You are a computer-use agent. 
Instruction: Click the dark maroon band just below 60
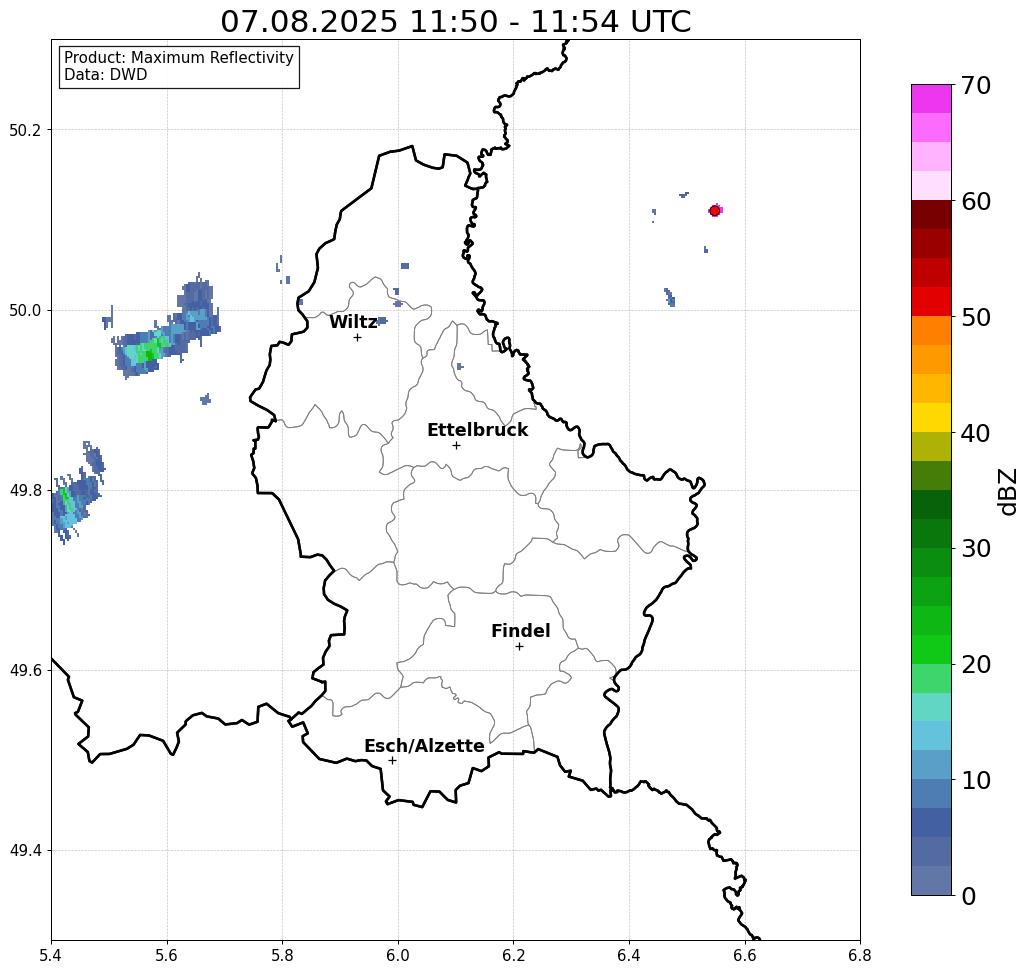pos(931,215)
